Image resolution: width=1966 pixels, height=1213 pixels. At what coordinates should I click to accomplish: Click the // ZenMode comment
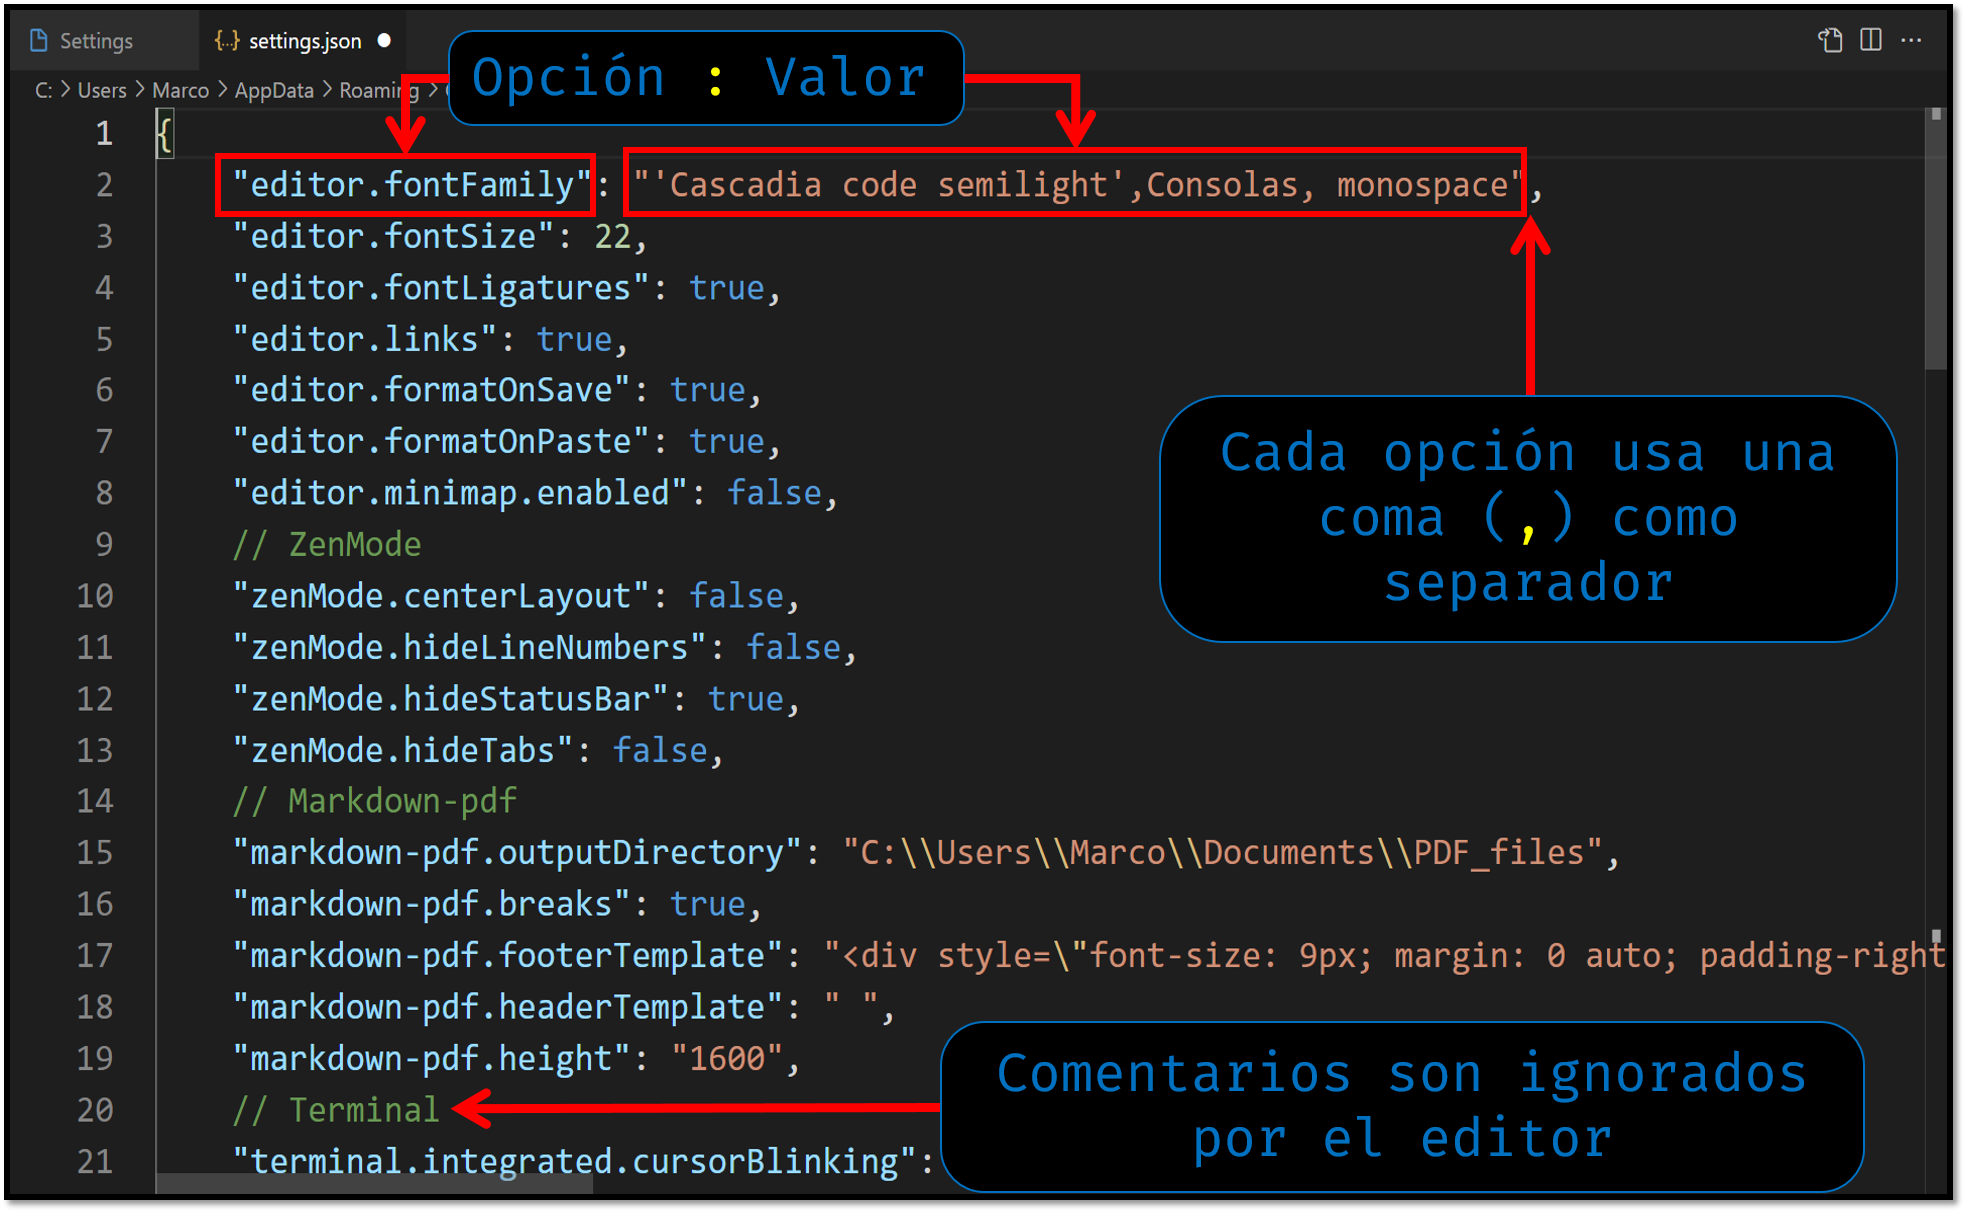coord(327,545)
